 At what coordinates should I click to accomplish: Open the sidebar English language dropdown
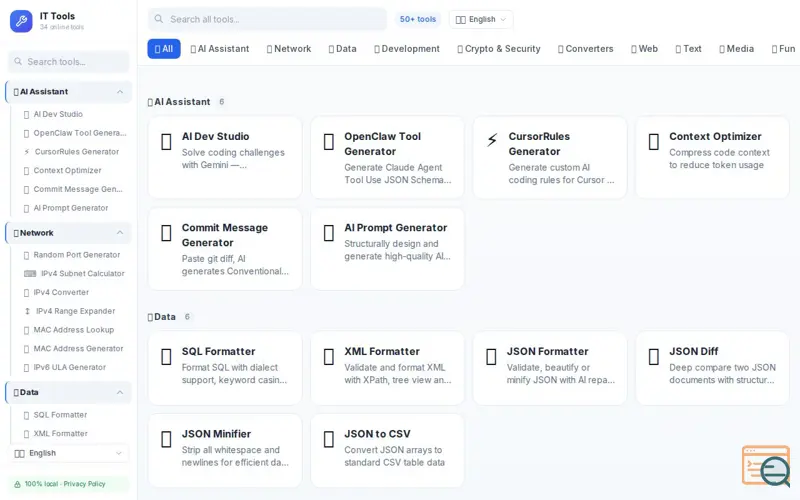69,453
